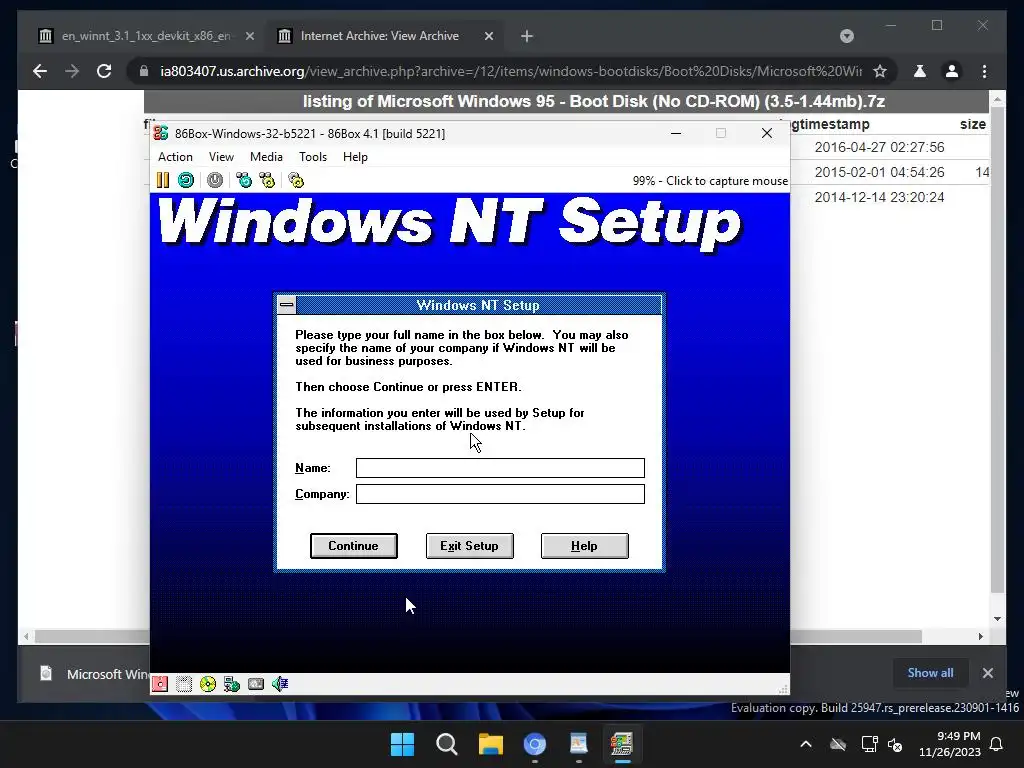This screenshot has height=768, width=1024.
Task: Click the red floppy drive status icon
Action: 160,684
